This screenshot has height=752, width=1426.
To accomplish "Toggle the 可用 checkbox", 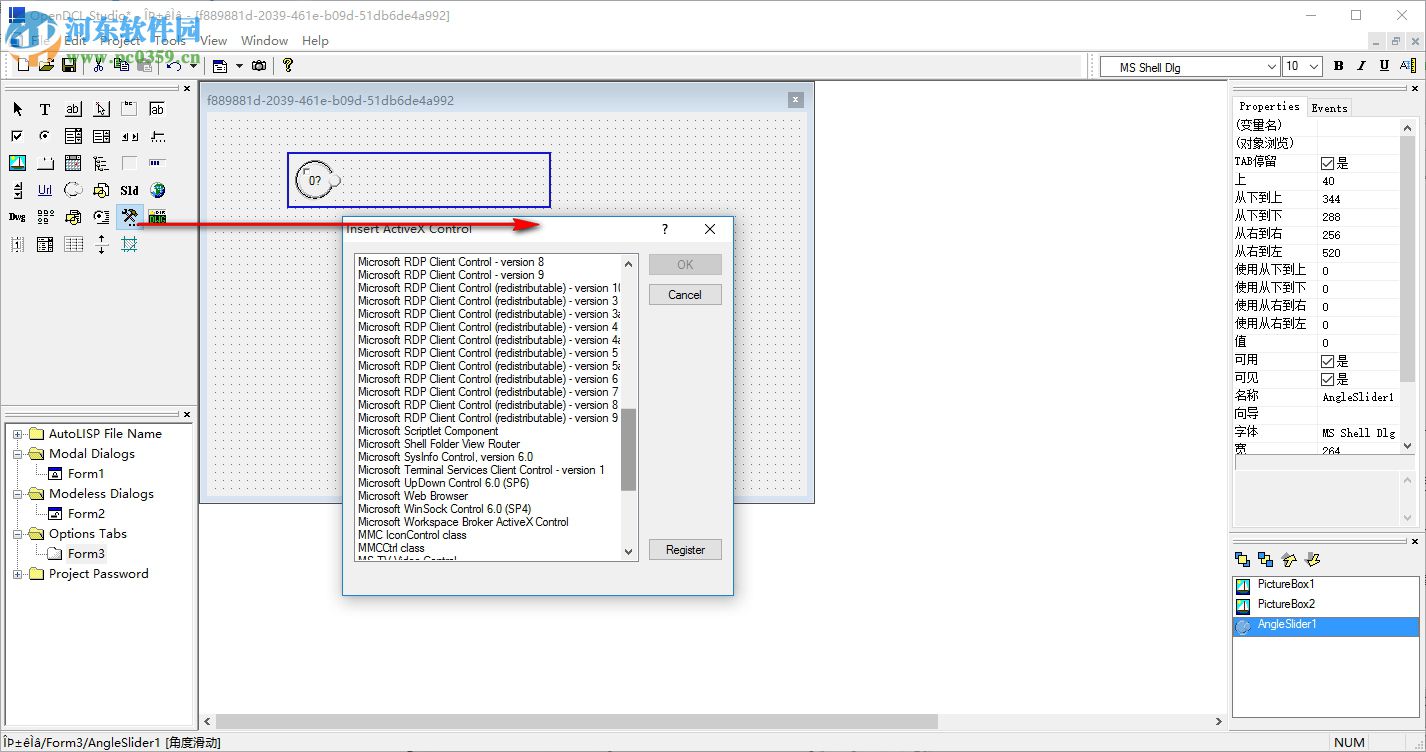I will tap(1327, 361).
